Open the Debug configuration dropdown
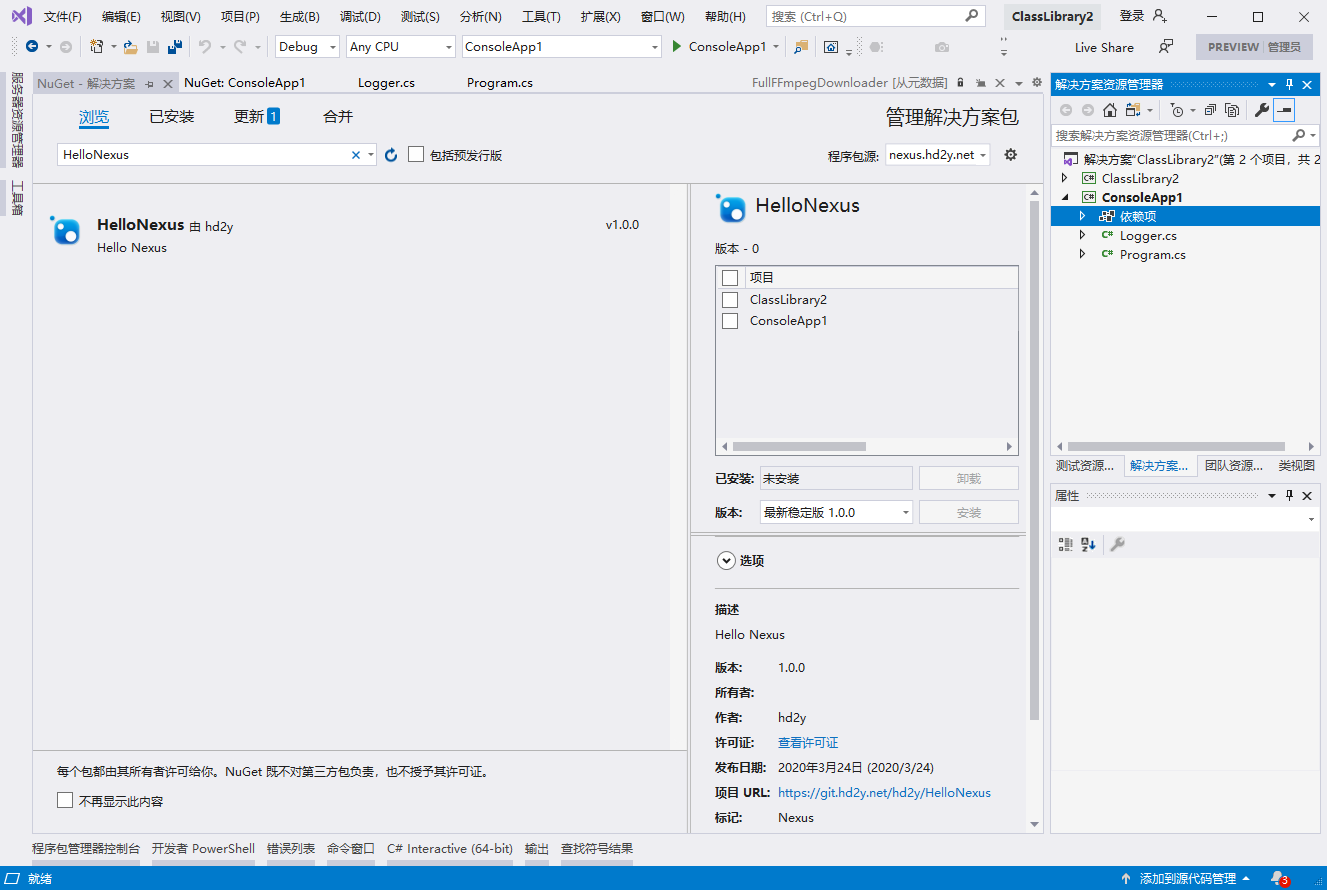 tap(308, 47)
